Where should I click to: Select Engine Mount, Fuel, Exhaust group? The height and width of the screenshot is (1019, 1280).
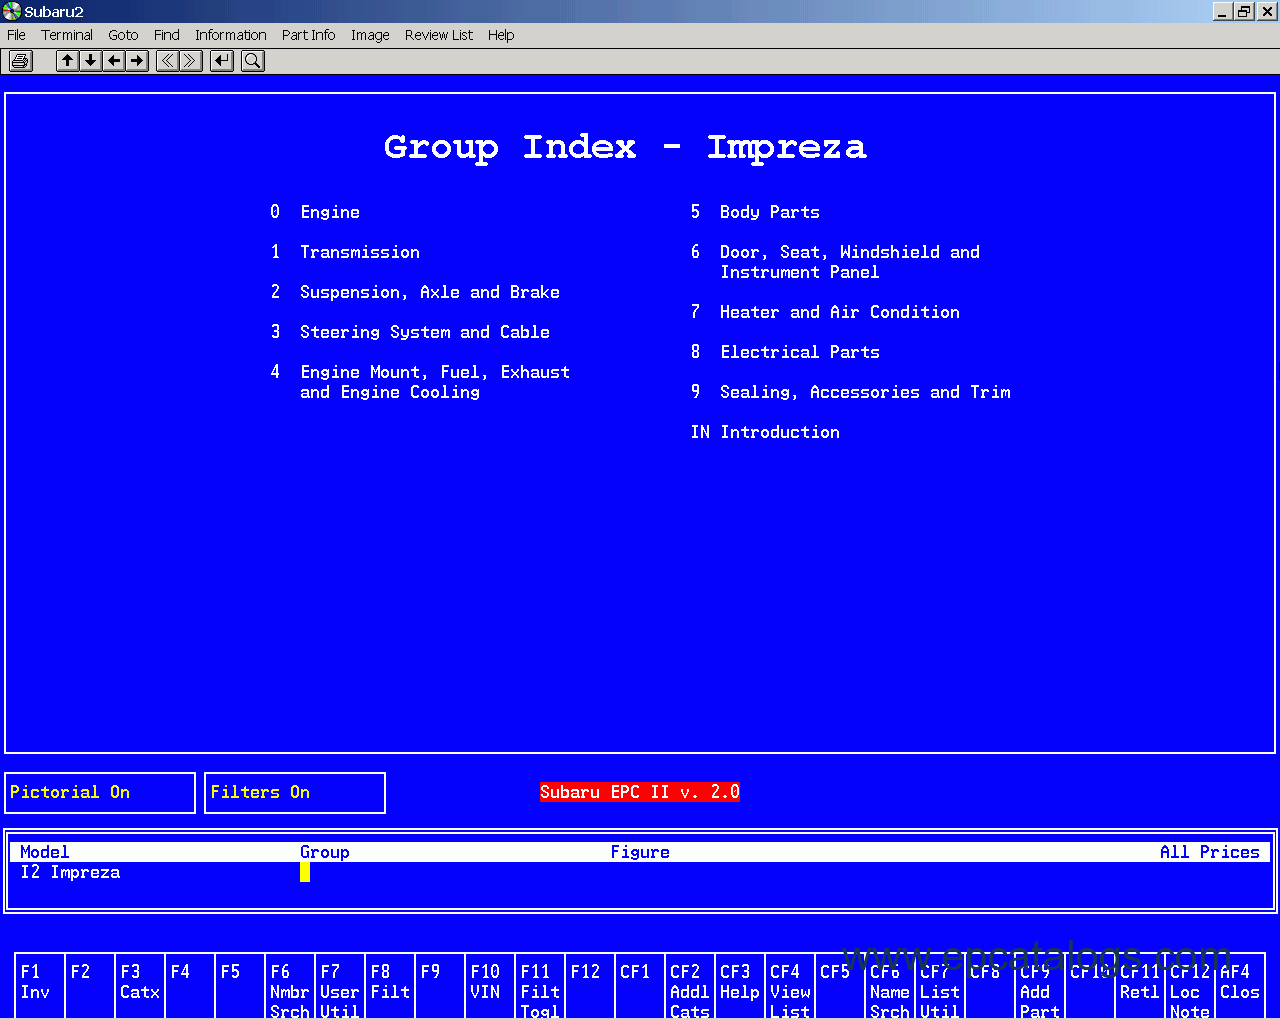[420, 382]
